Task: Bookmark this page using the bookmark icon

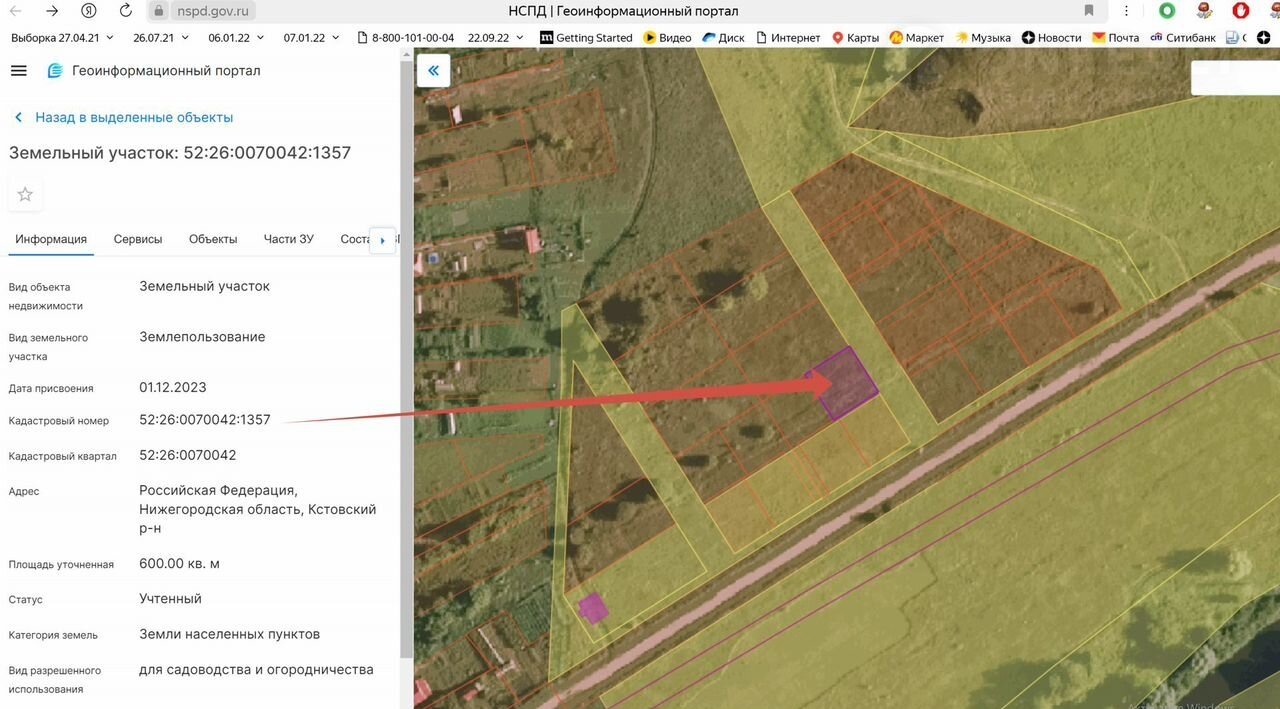Action: (x=1089, y=11)
